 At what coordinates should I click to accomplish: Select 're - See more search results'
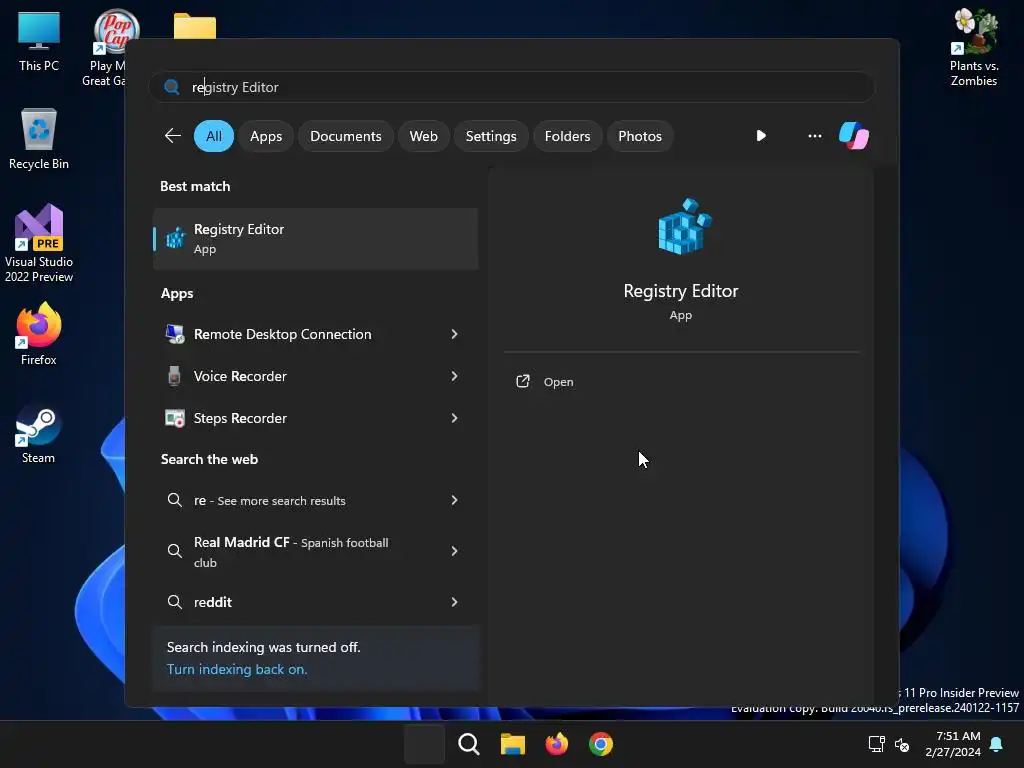(x=269, y=500)
